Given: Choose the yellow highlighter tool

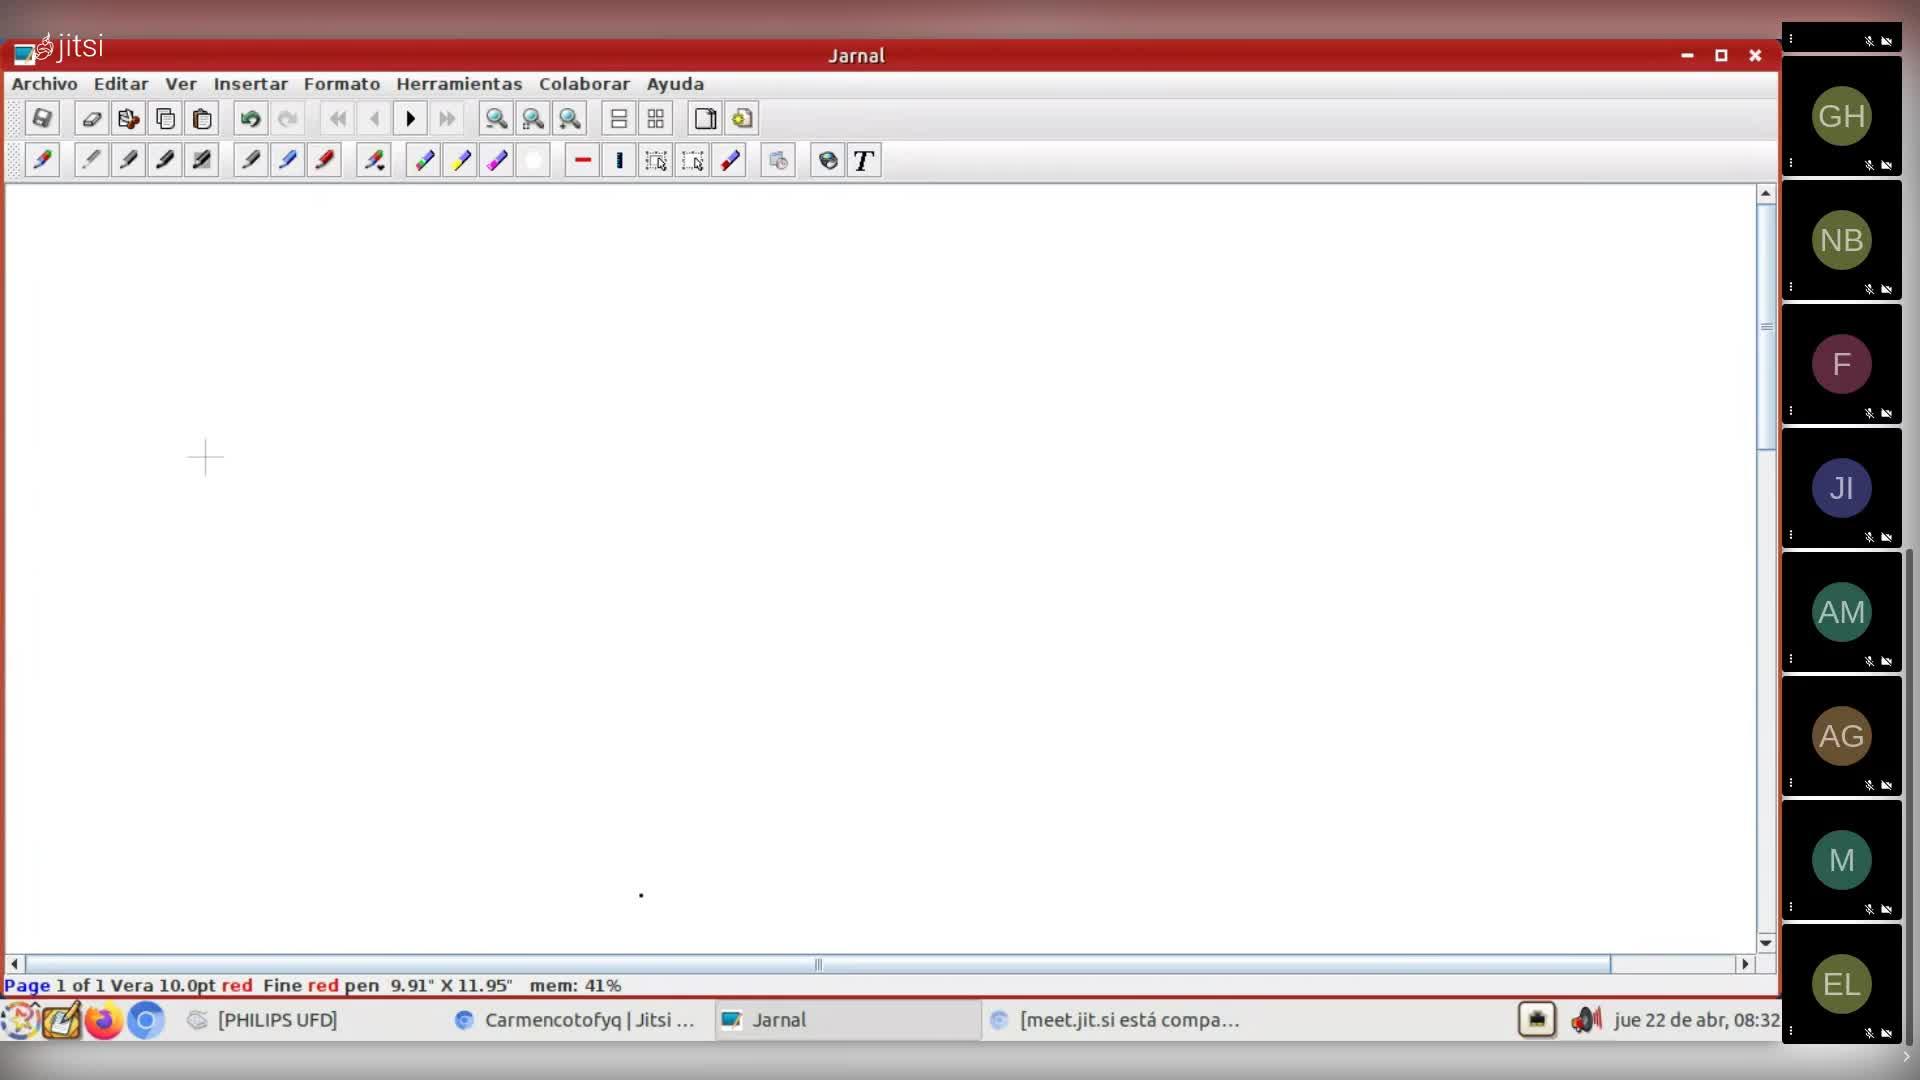Looking at the screenshot, I should pos(461,161).
